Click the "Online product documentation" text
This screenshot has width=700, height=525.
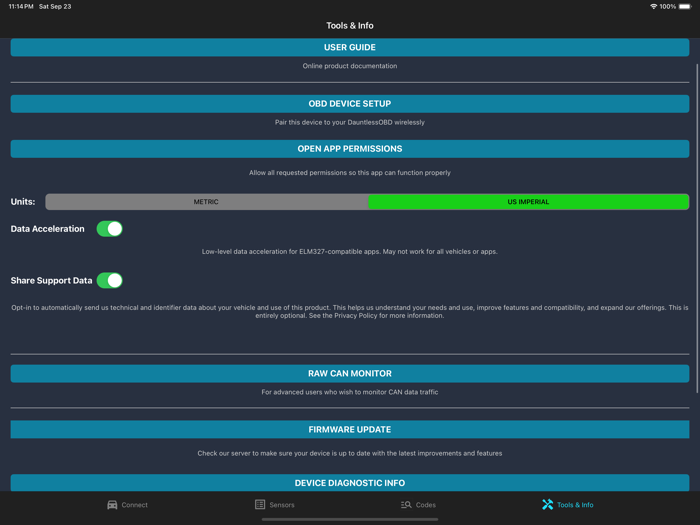click(x=350, y=66)
